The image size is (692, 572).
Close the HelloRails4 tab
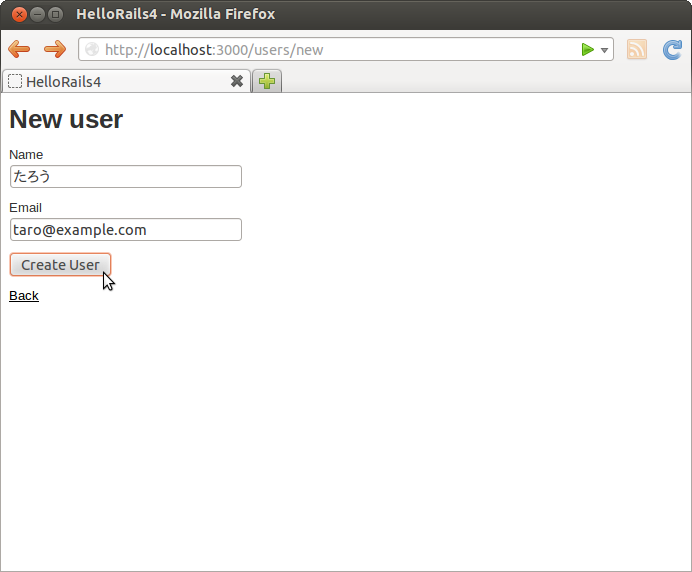click(237, 81)
